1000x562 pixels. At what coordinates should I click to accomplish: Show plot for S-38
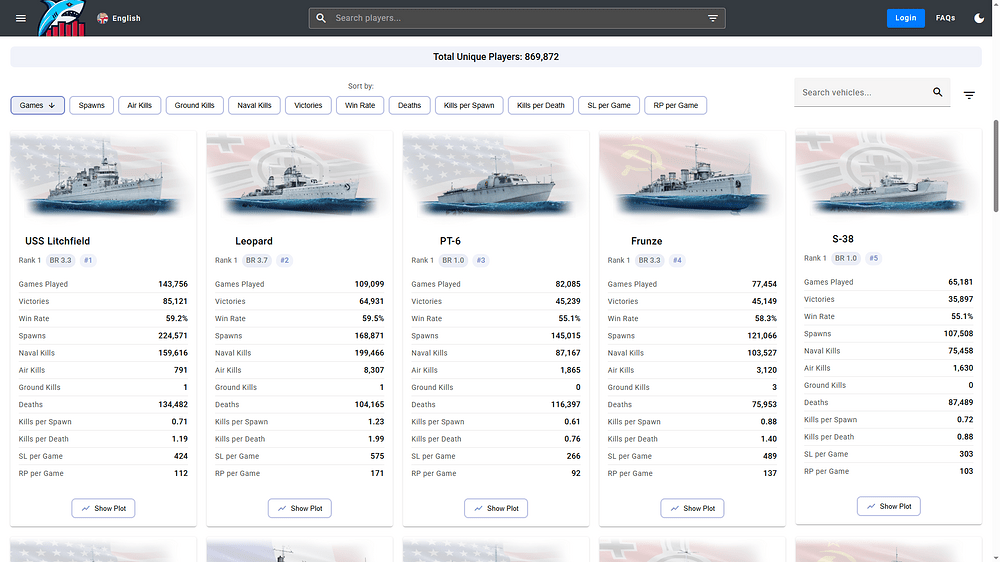tap(889, 506)
